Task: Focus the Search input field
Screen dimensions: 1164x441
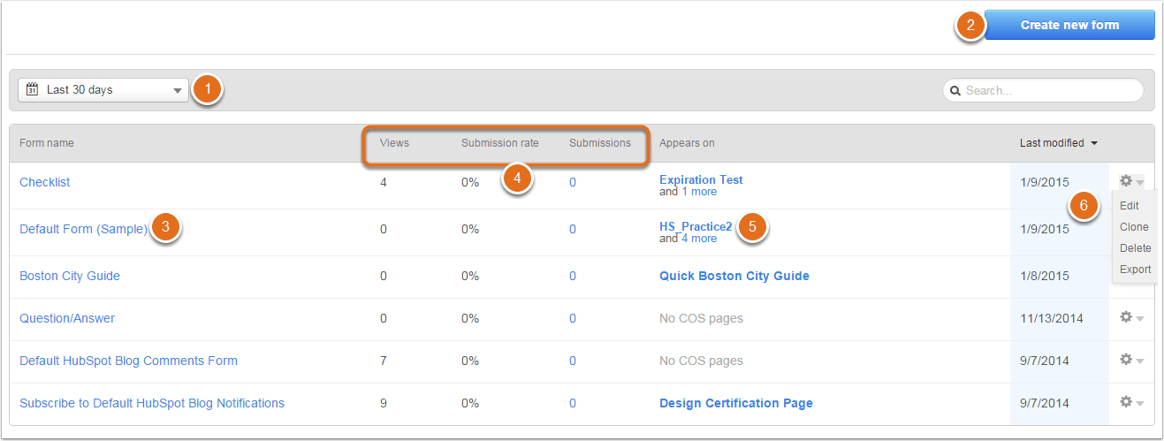Action: (1043, 91)
